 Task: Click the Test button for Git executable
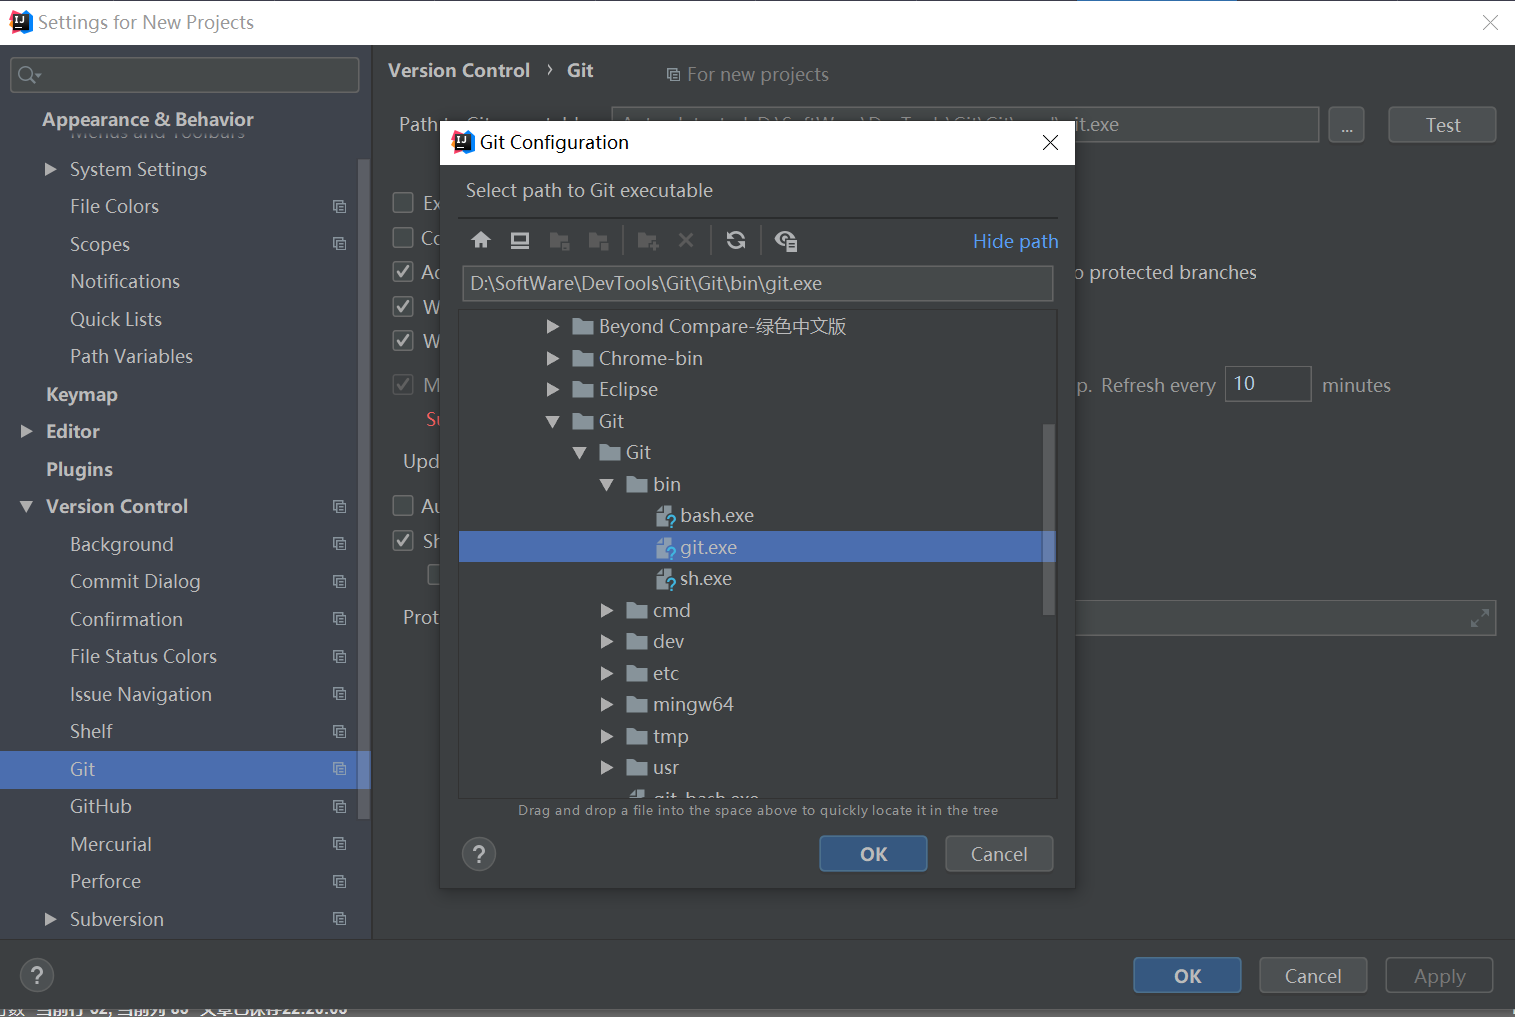click(x=1442, y=125)
